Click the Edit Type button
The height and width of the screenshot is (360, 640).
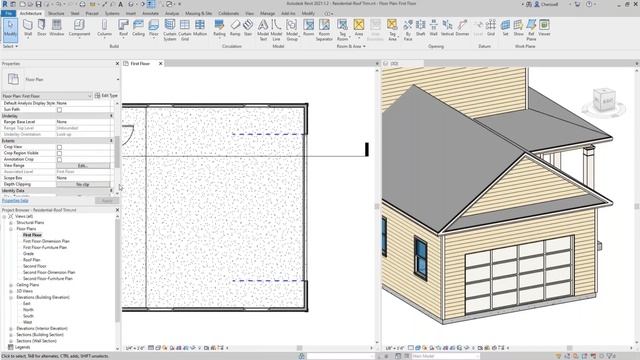(106, 96)
